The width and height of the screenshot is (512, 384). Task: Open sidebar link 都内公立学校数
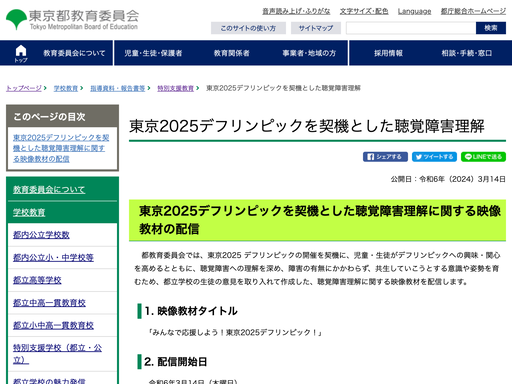[41, 235]
